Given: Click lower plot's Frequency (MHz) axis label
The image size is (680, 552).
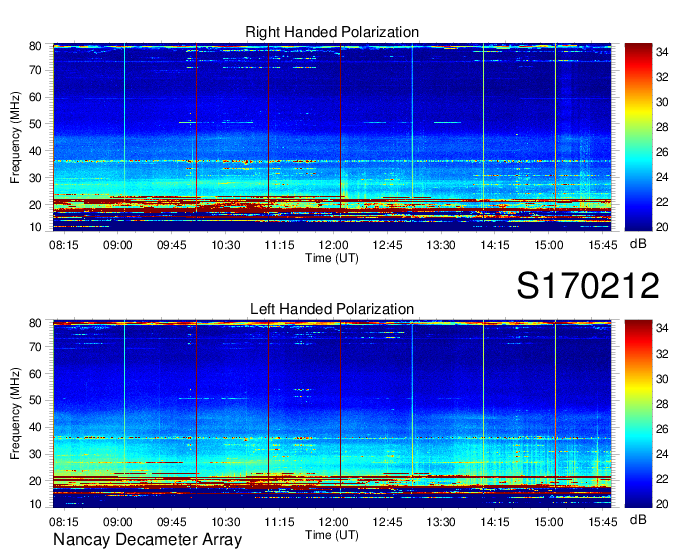Looking at the screenshot, I should click(x=15, y=414).
